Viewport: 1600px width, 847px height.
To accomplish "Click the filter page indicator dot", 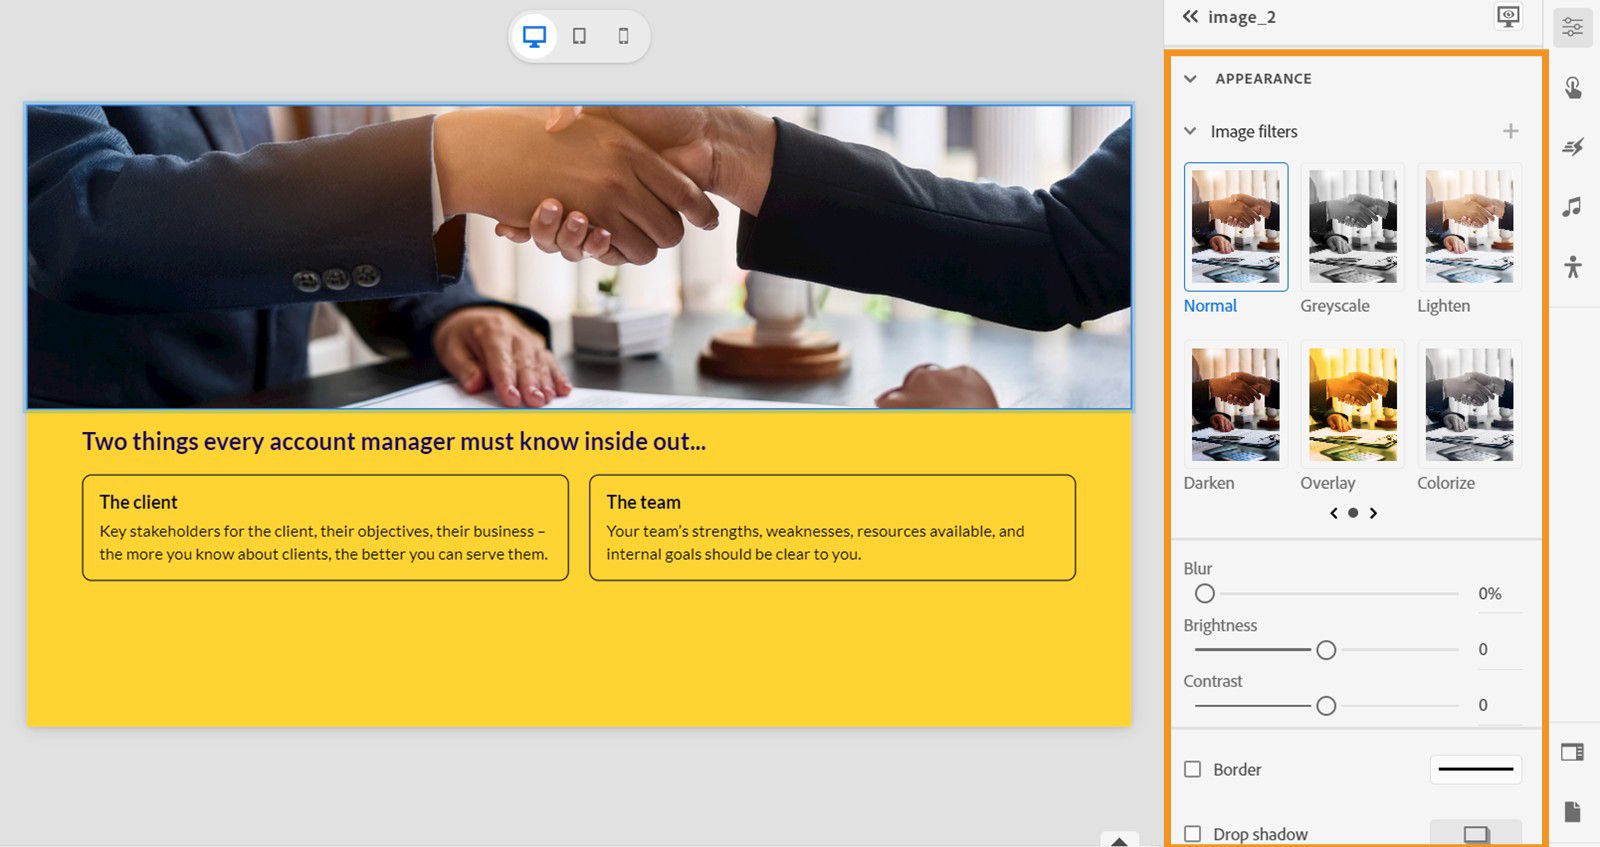I will tap(1353, 513).
